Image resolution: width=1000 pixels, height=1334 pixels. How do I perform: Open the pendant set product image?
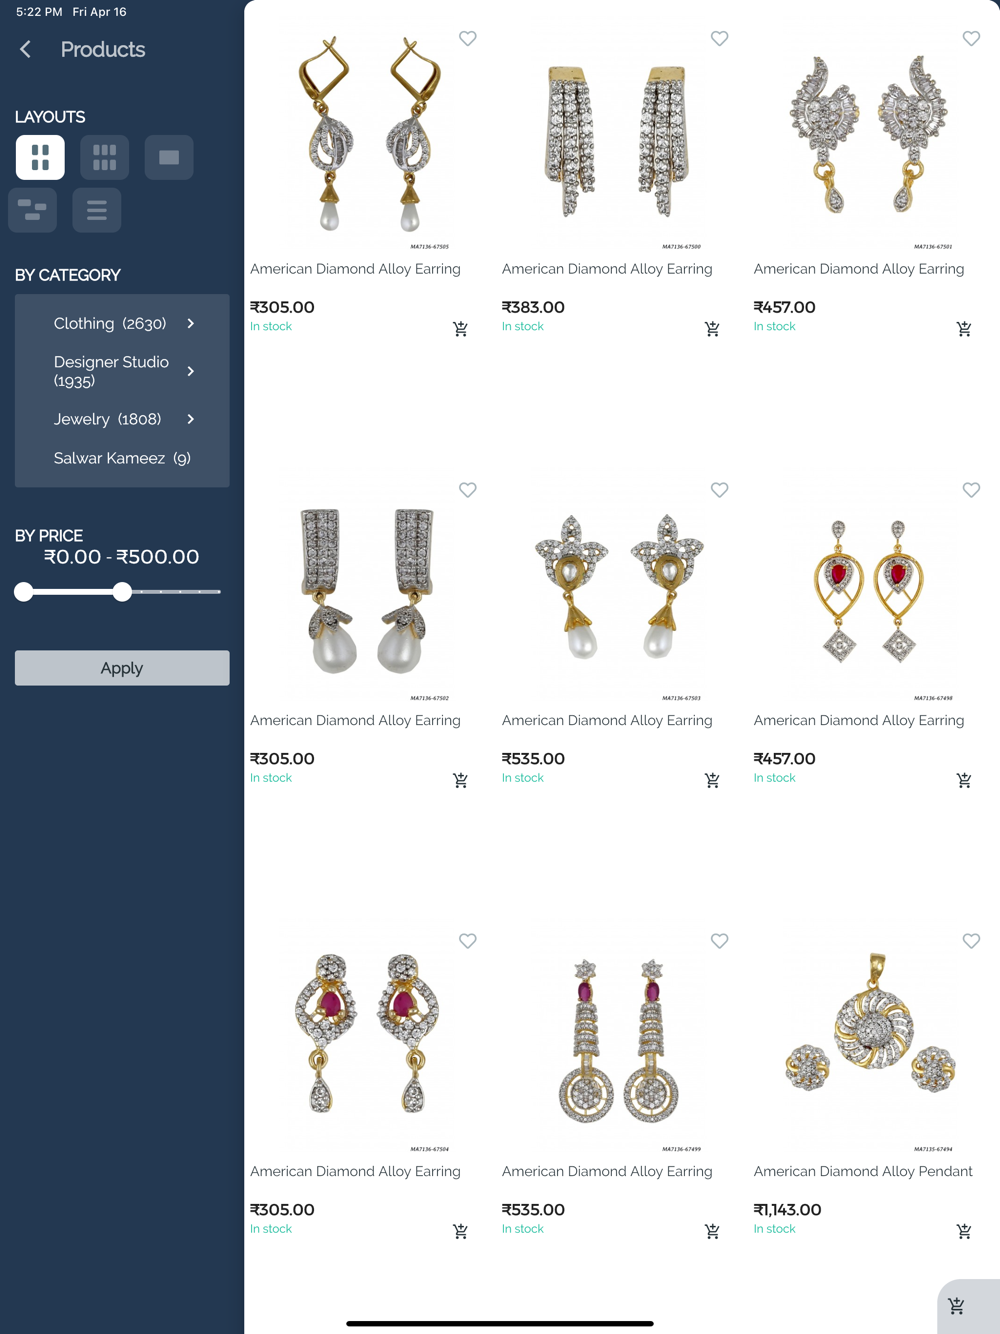coord(870,1040)
